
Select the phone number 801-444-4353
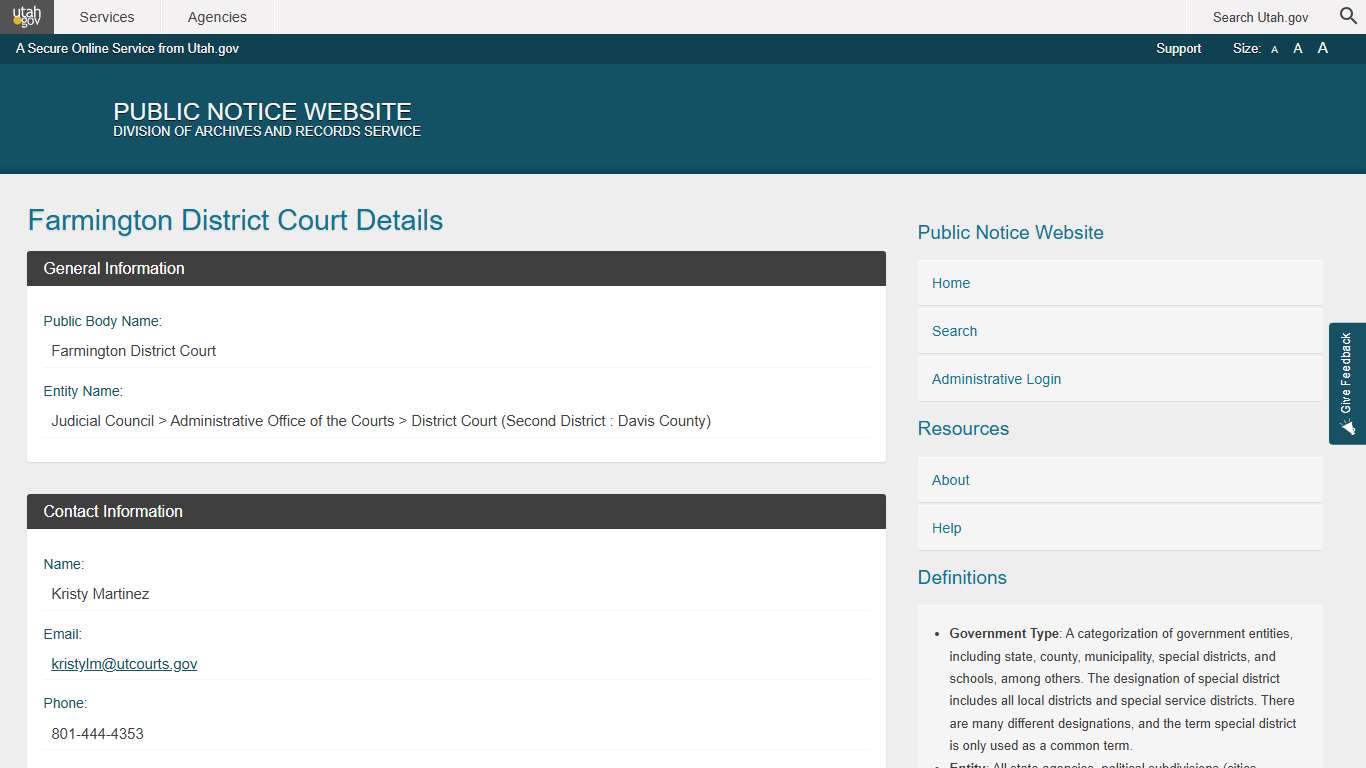coord(97,733)
